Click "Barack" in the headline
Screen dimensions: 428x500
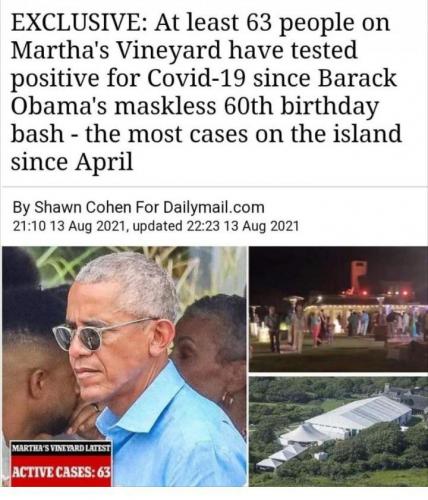click(x=358, y=78)
